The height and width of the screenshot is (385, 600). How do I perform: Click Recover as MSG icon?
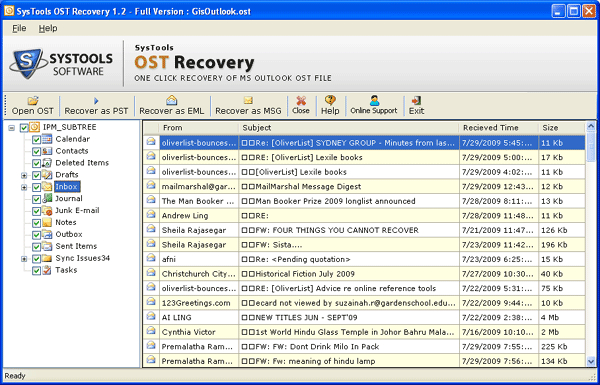coord(248,101)
